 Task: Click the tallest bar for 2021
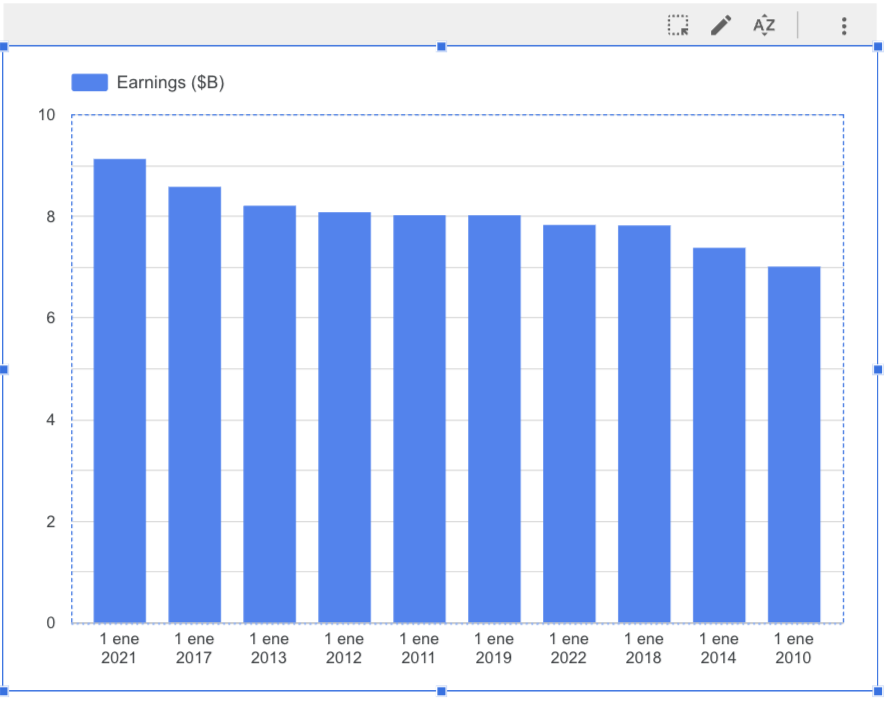[120, 390]
